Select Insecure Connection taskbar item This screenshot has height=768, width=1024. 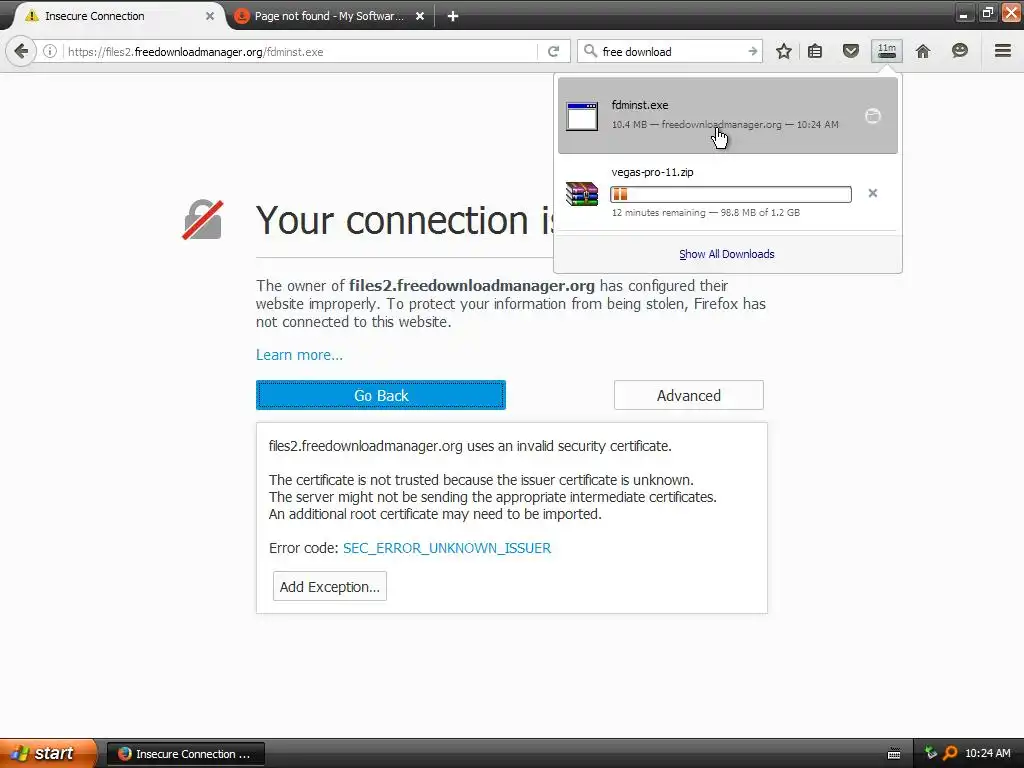click(185, 754)
